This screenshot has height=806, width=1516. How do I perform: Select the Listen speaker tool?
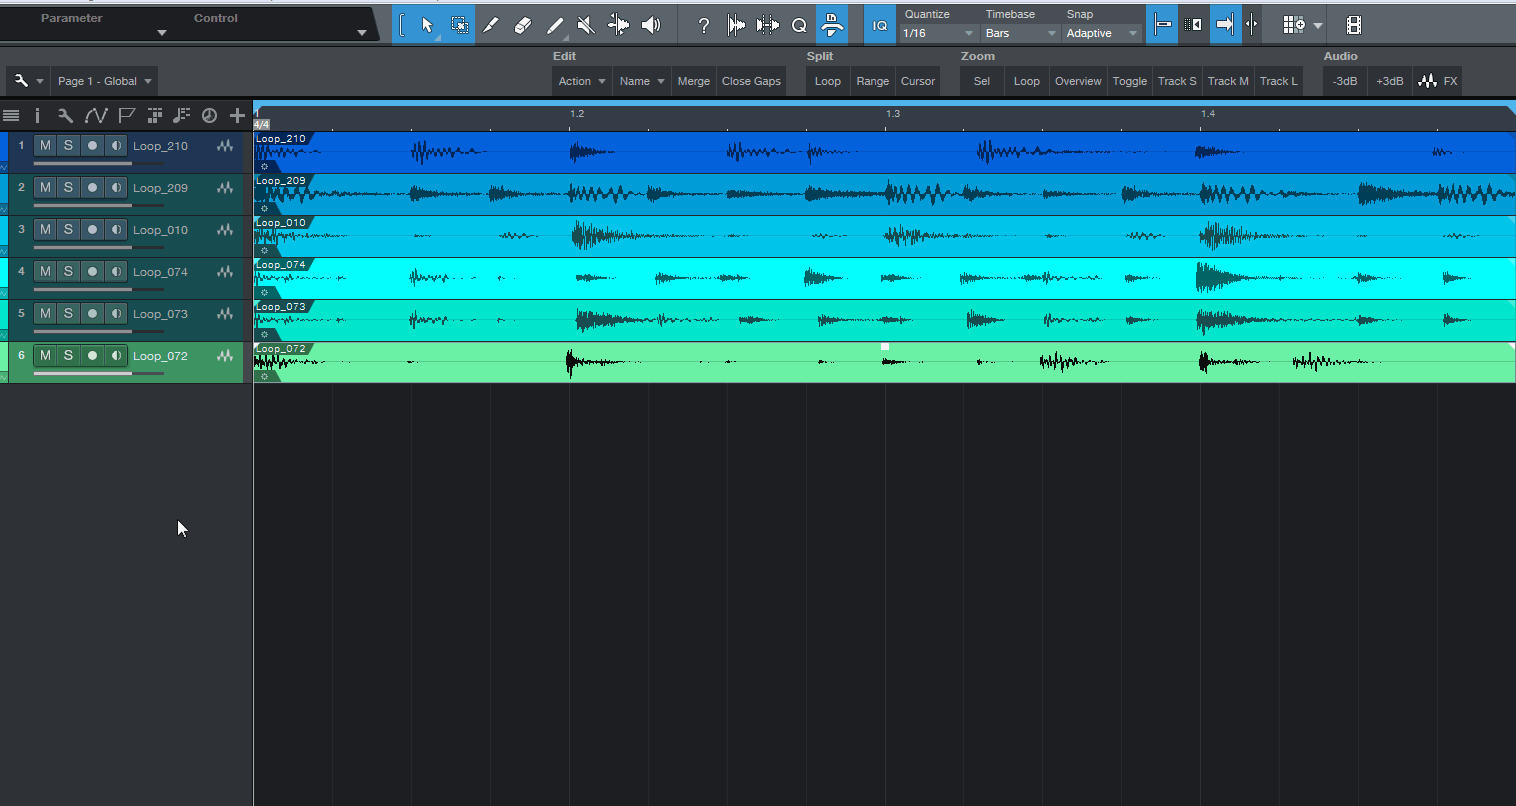(x=651, y=25)
